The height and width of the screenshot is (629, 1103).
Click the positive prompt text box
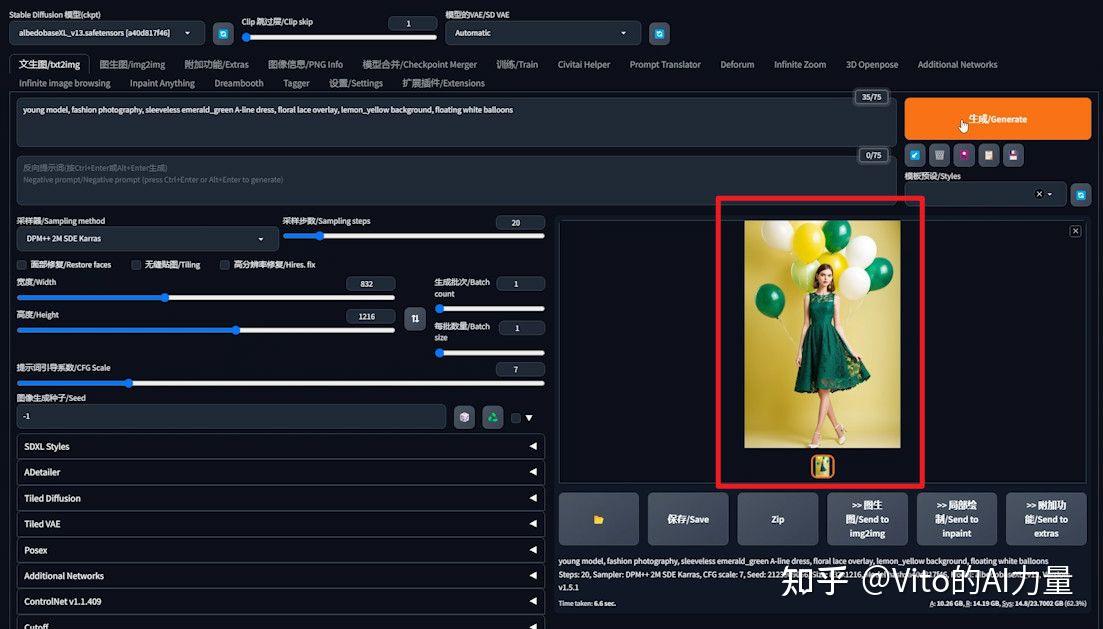coord(456,123)
